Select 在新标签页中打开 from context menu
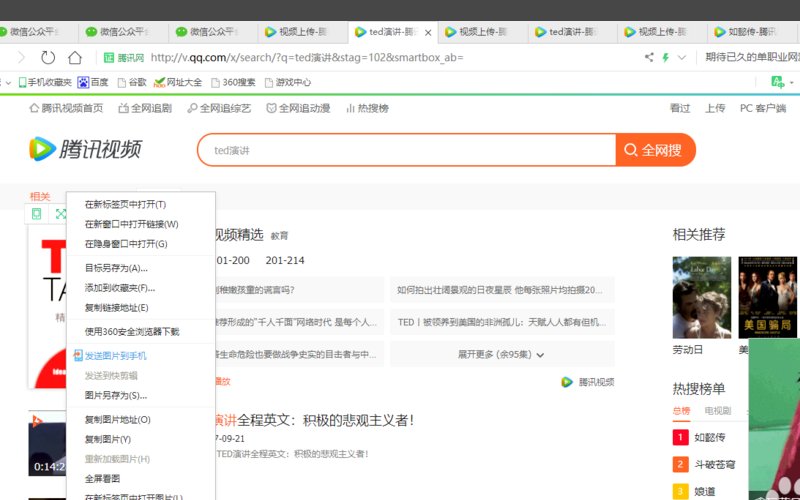 pos(141,205)
